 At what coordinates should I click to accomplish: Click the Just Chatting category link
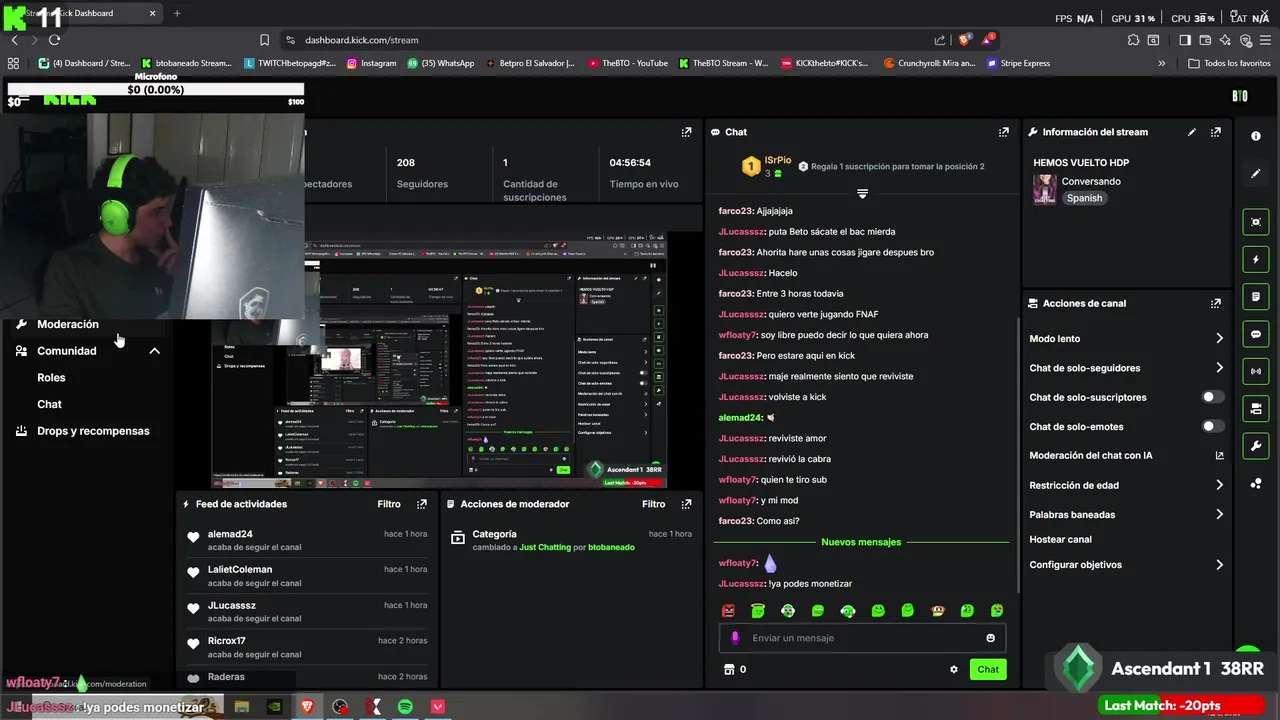coord(545,548)
